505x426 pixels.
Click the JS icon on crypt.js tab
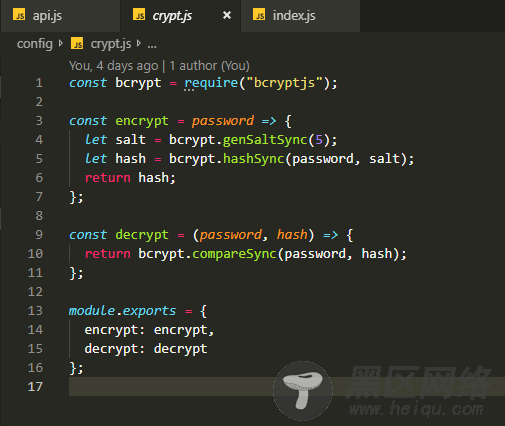tap(139, 15)
